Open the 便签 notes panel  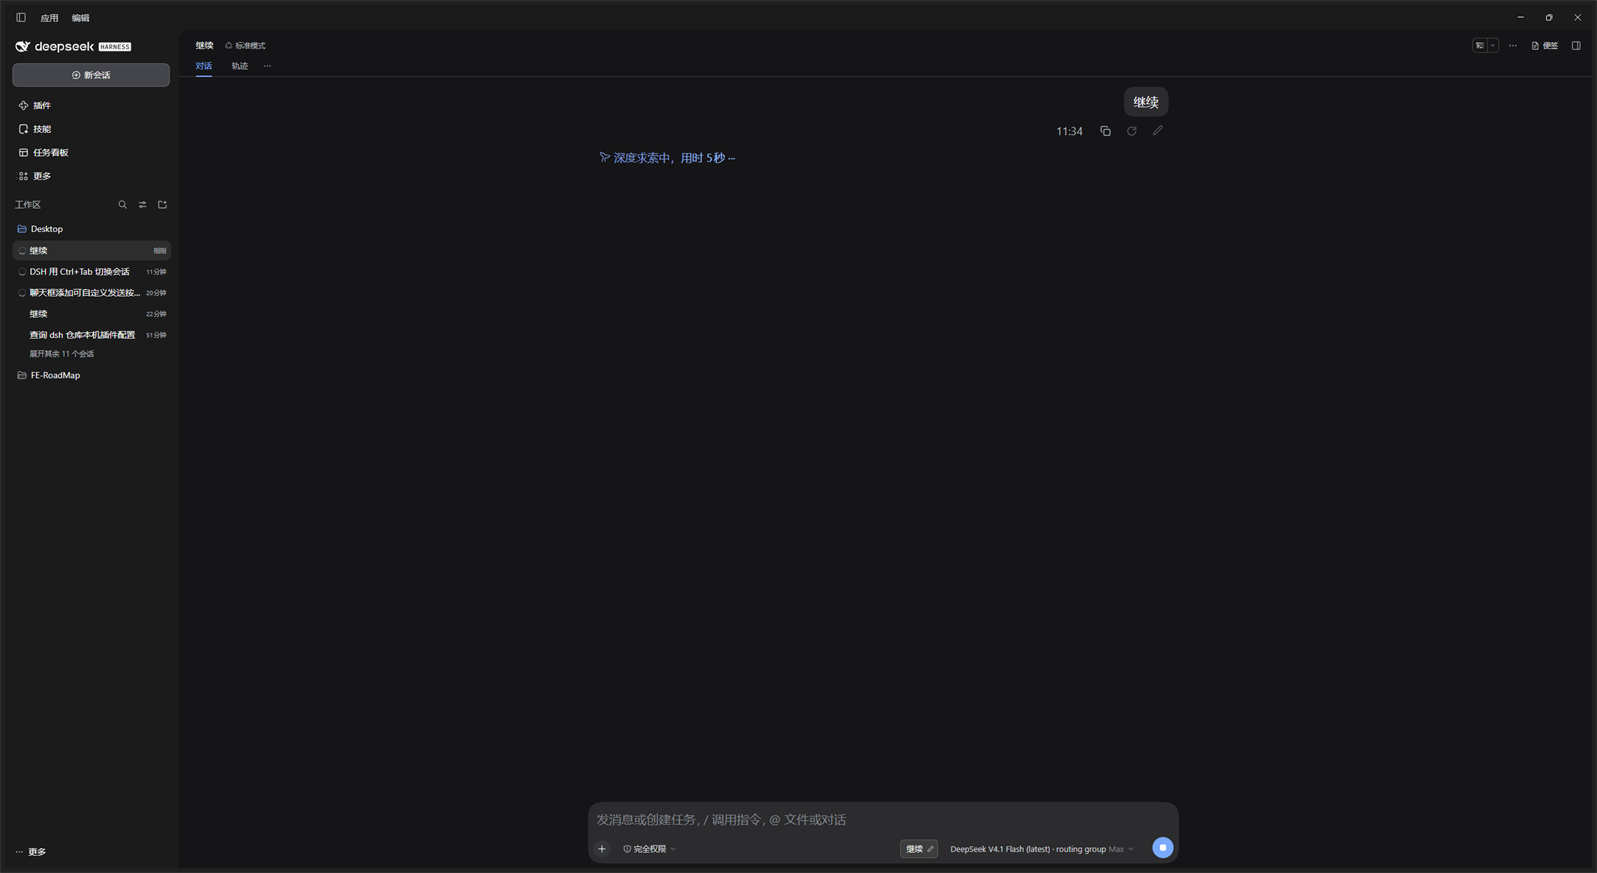[1545, 46]
